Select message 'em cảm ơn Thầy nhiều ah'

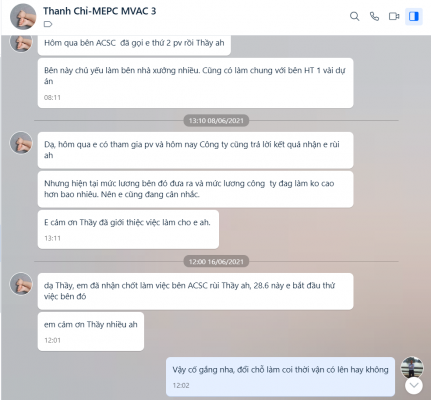pyautogui.click(x=91, y=331)
